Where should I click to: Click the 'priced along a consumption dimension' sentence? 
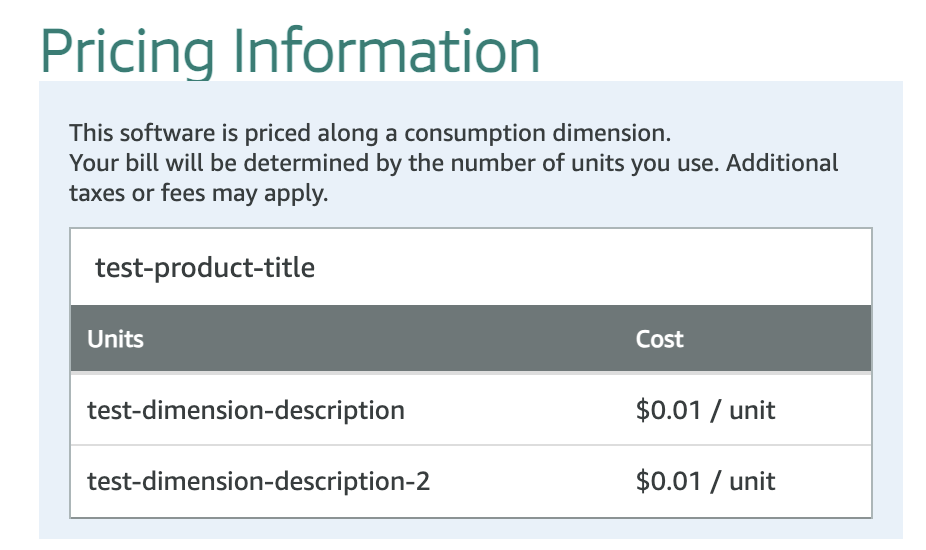[370, 133]
